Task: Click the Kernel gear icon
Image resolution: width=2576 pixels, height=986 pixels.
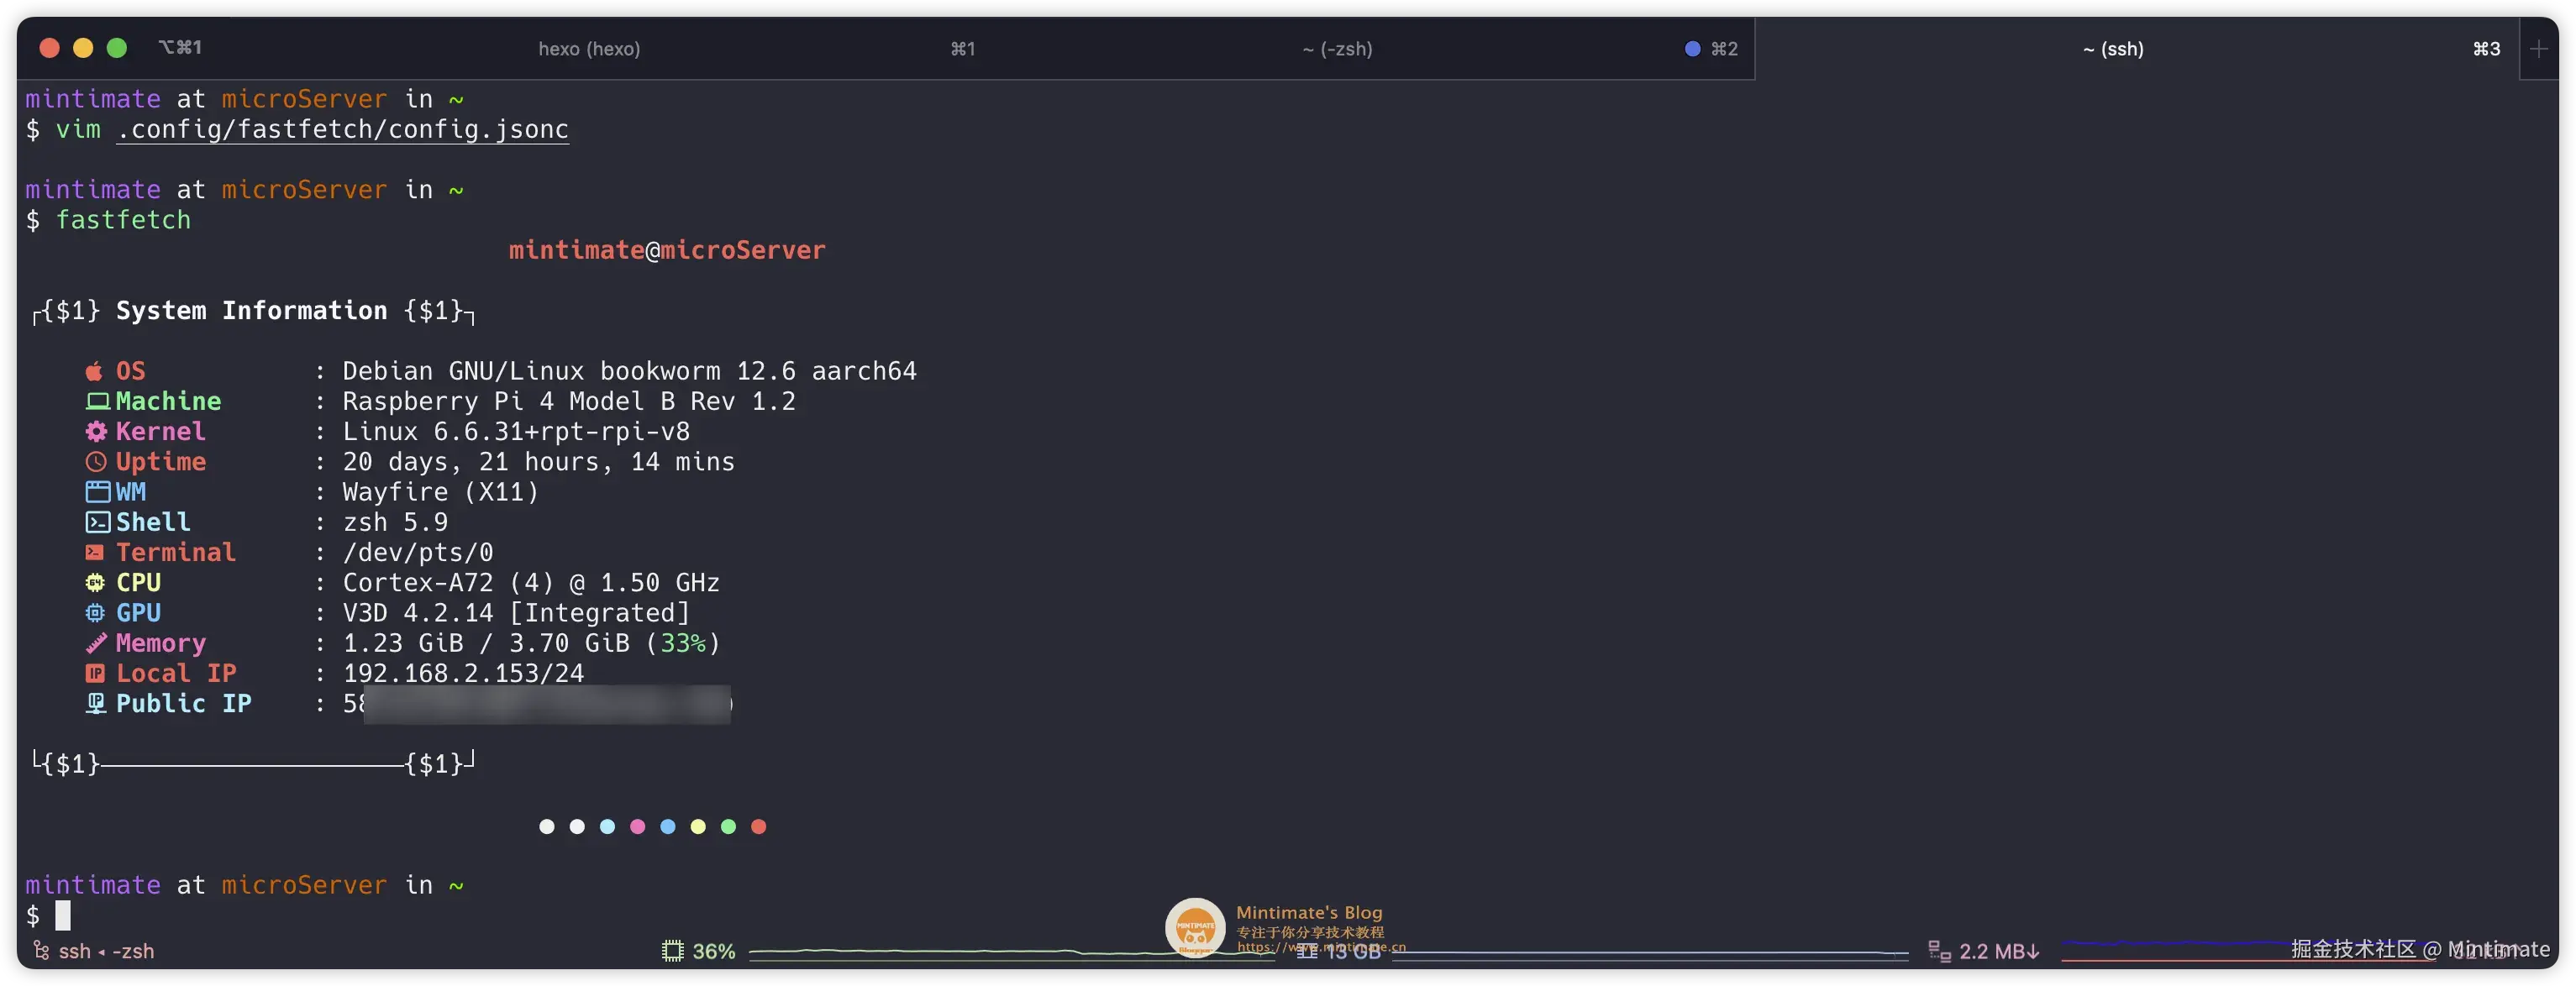Action: pyautogui.click(x=95, y=431)
